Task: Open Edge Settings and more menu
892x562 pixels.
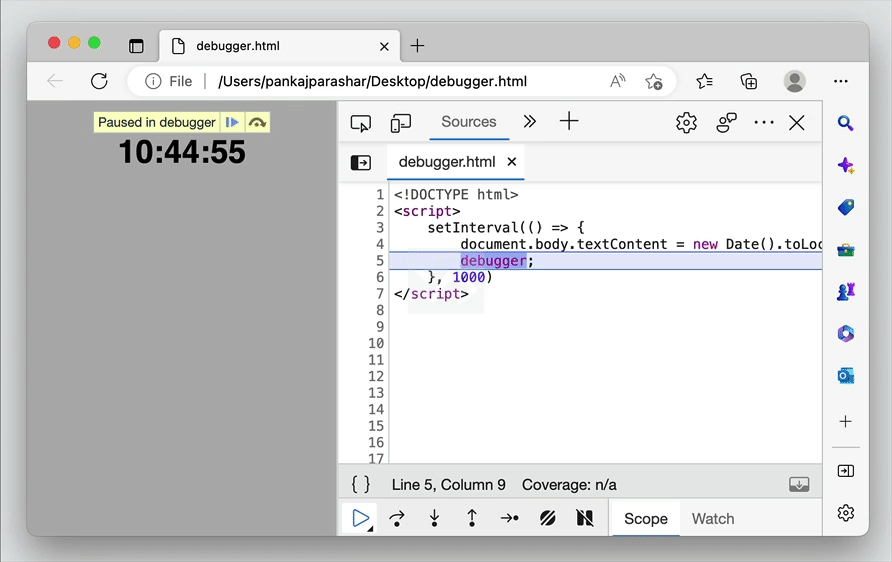Action: point(841,81)
